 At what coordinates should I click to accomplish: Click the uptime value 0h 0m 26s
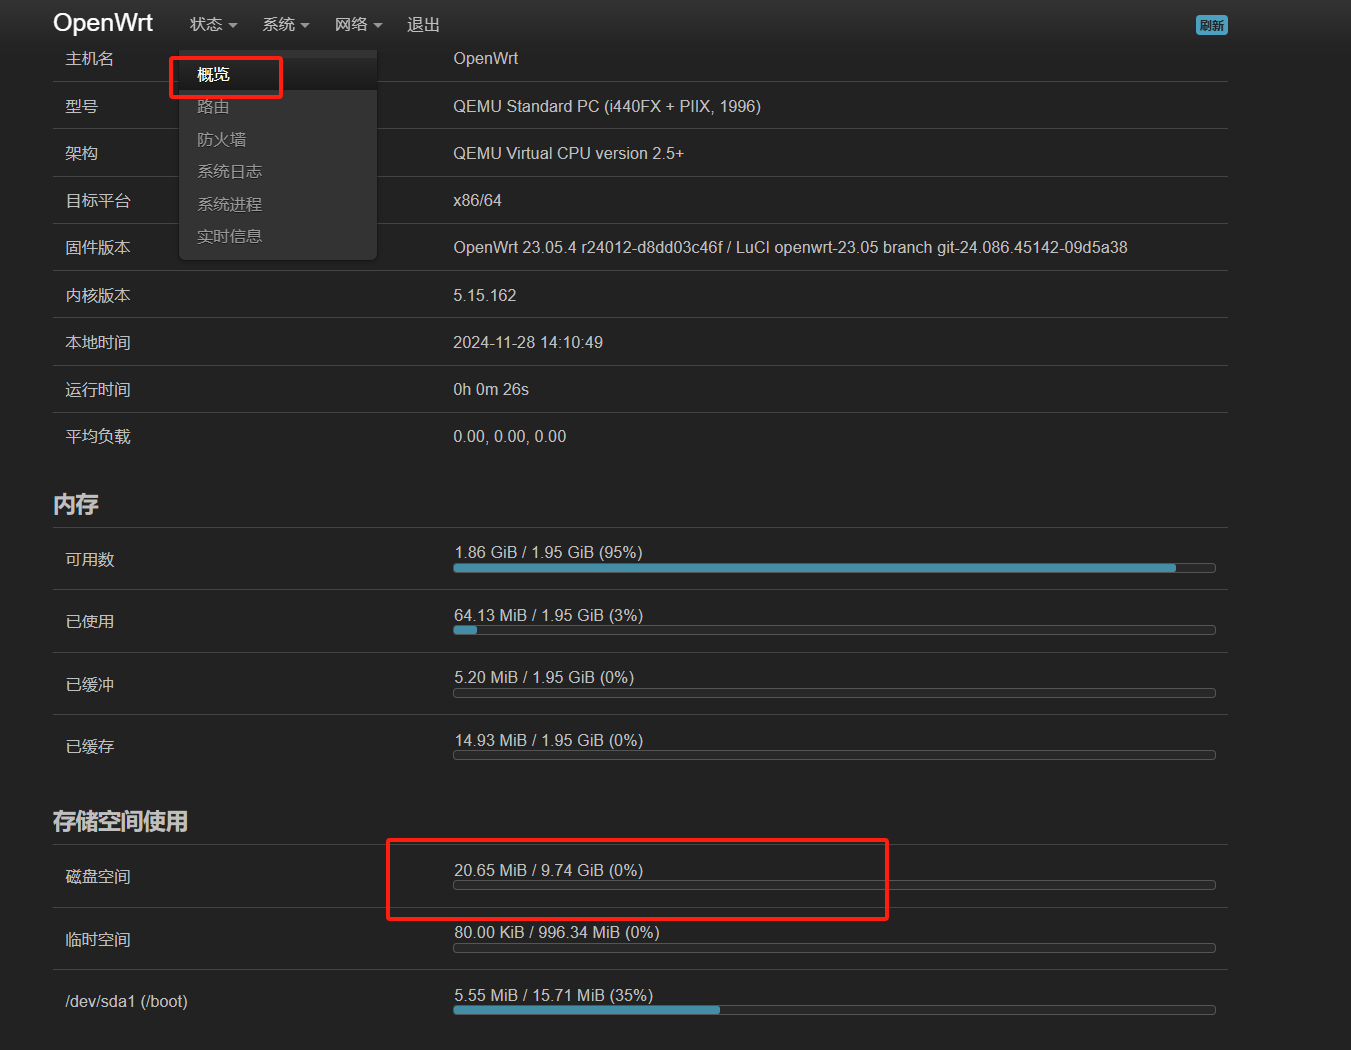pos(491,389)
